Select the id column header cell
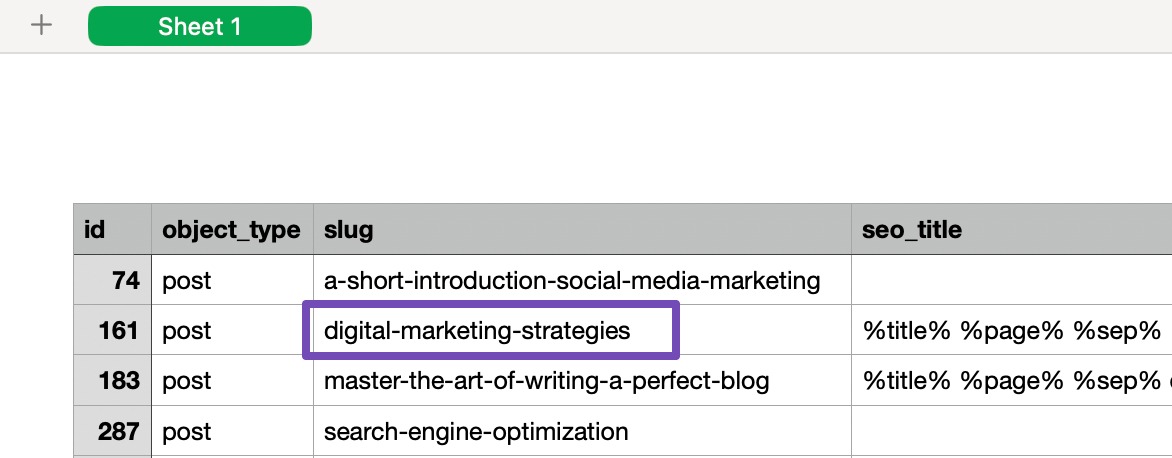Viewport: 1172px width, 458px height. pos(112,230)
